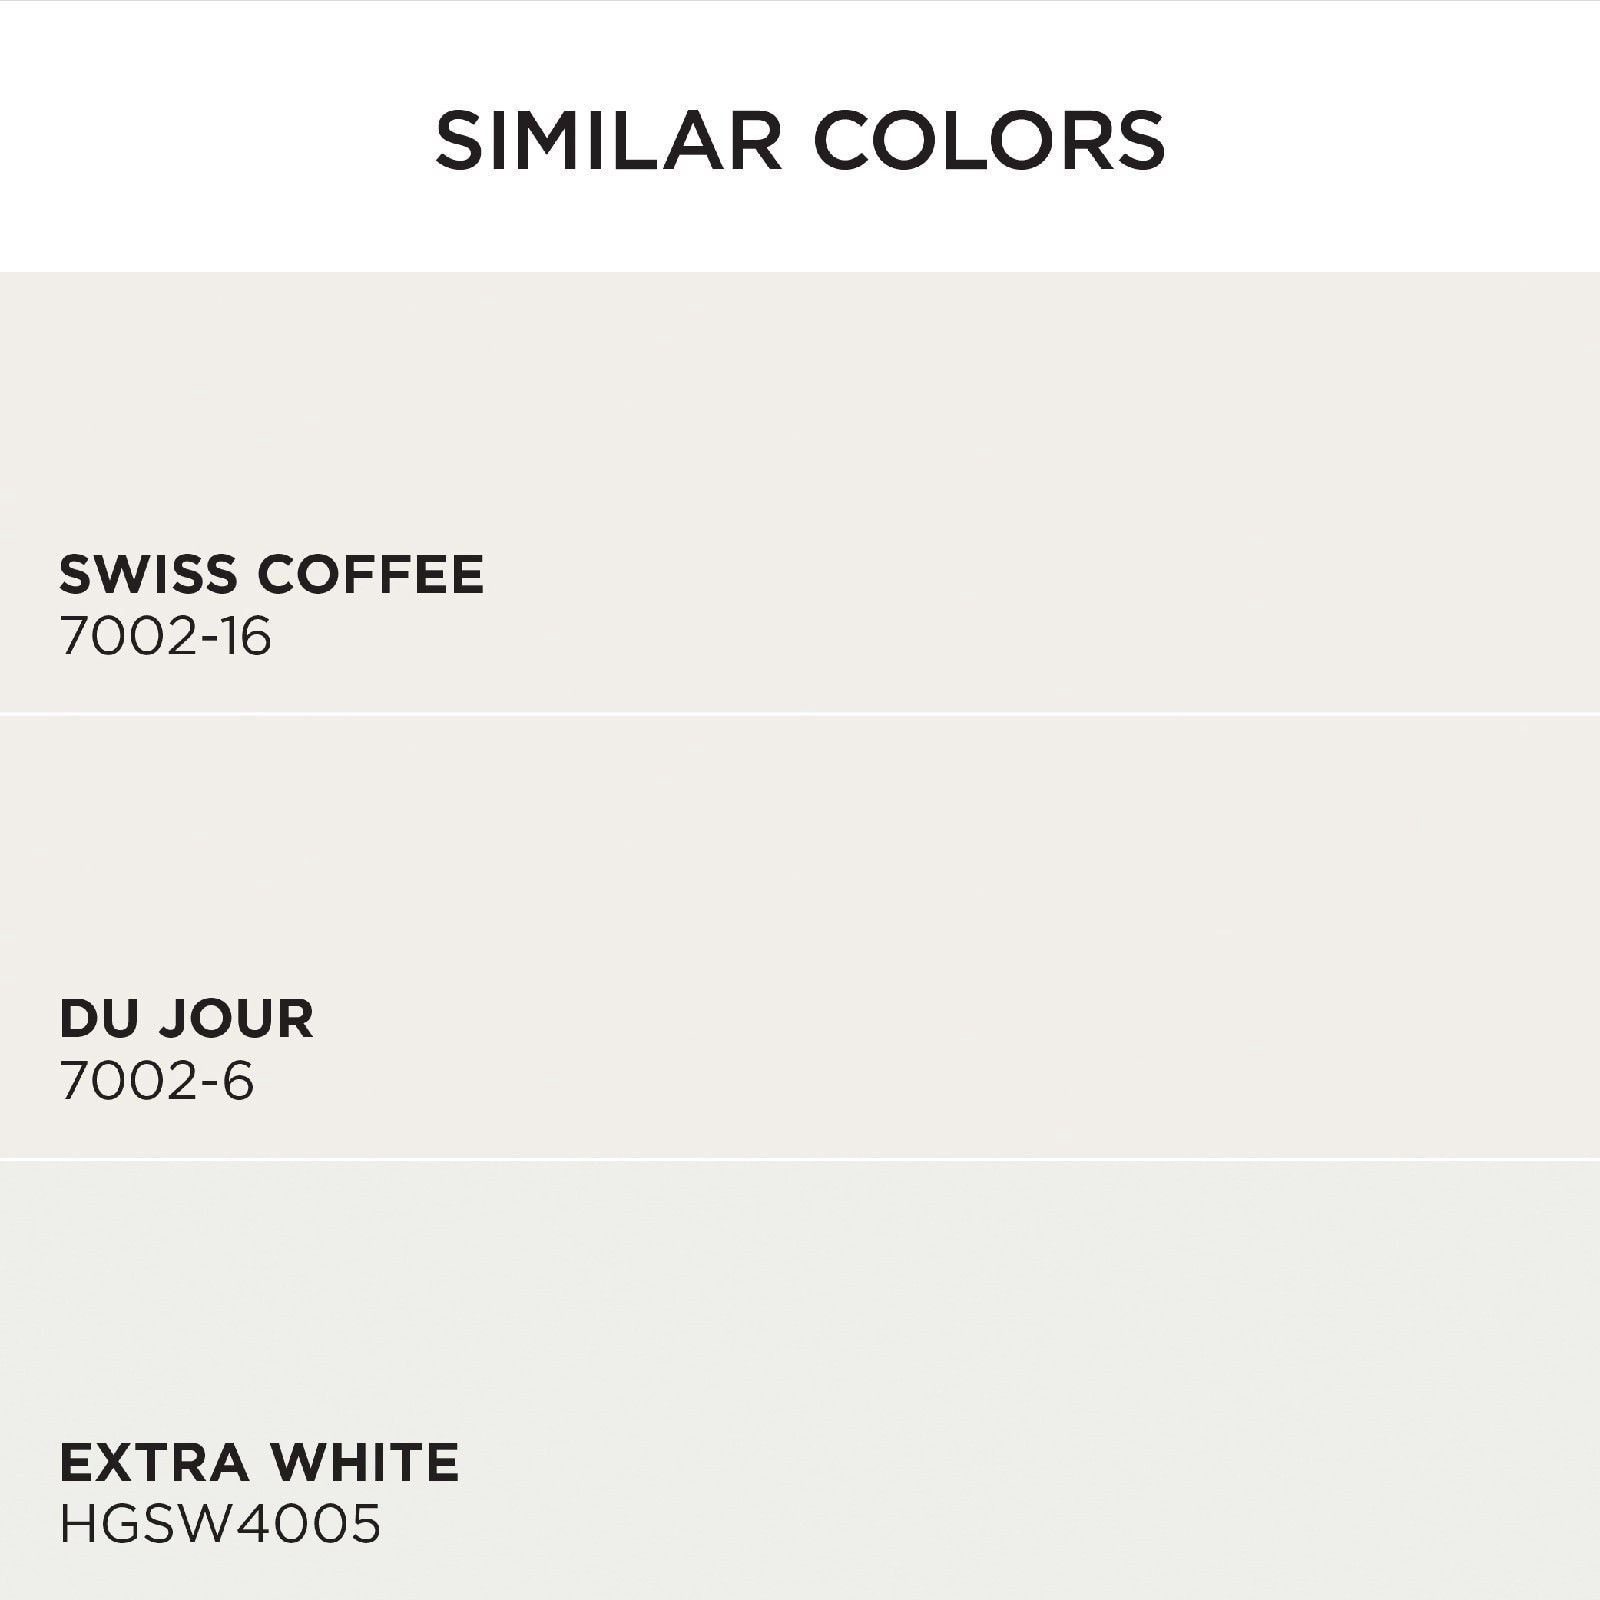Click the color code 7002-6
Screen dimensions: 1600x1600
[157, 1081]
